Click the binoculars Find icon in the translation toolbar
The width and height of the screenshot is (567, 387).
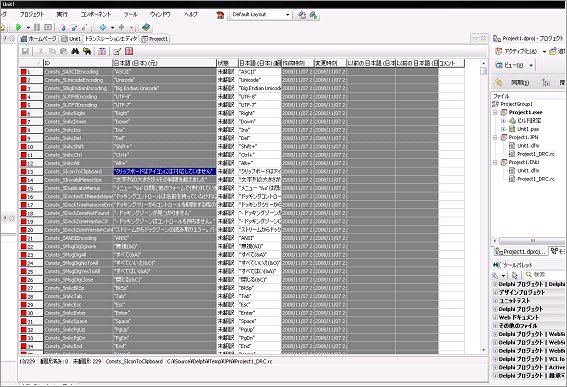[75, 51]
